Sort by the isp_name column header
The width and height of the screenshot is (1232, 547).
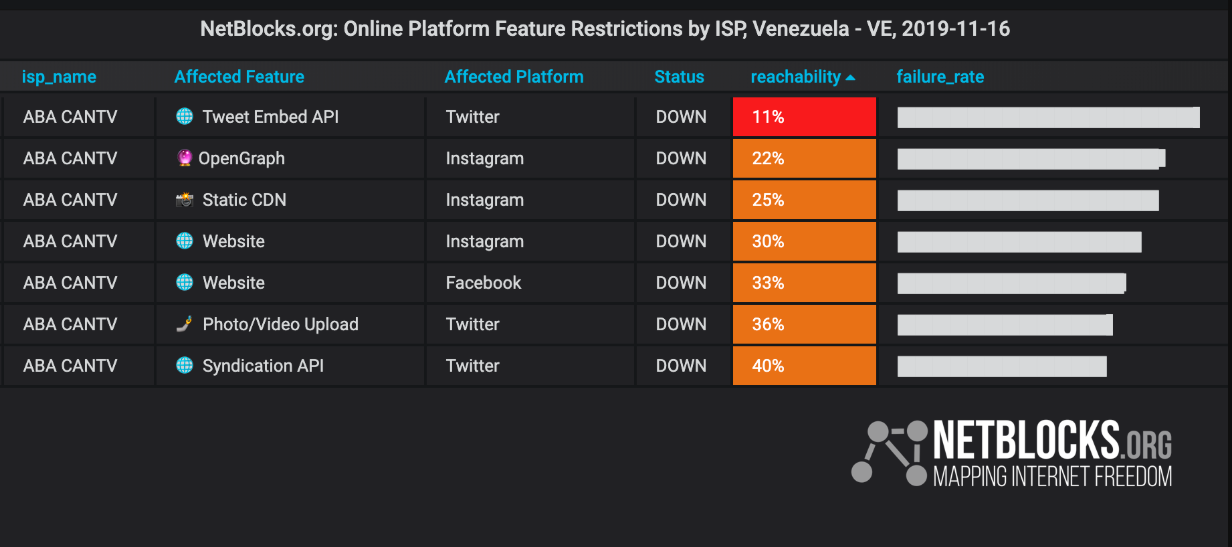click(x=59, y=77)
